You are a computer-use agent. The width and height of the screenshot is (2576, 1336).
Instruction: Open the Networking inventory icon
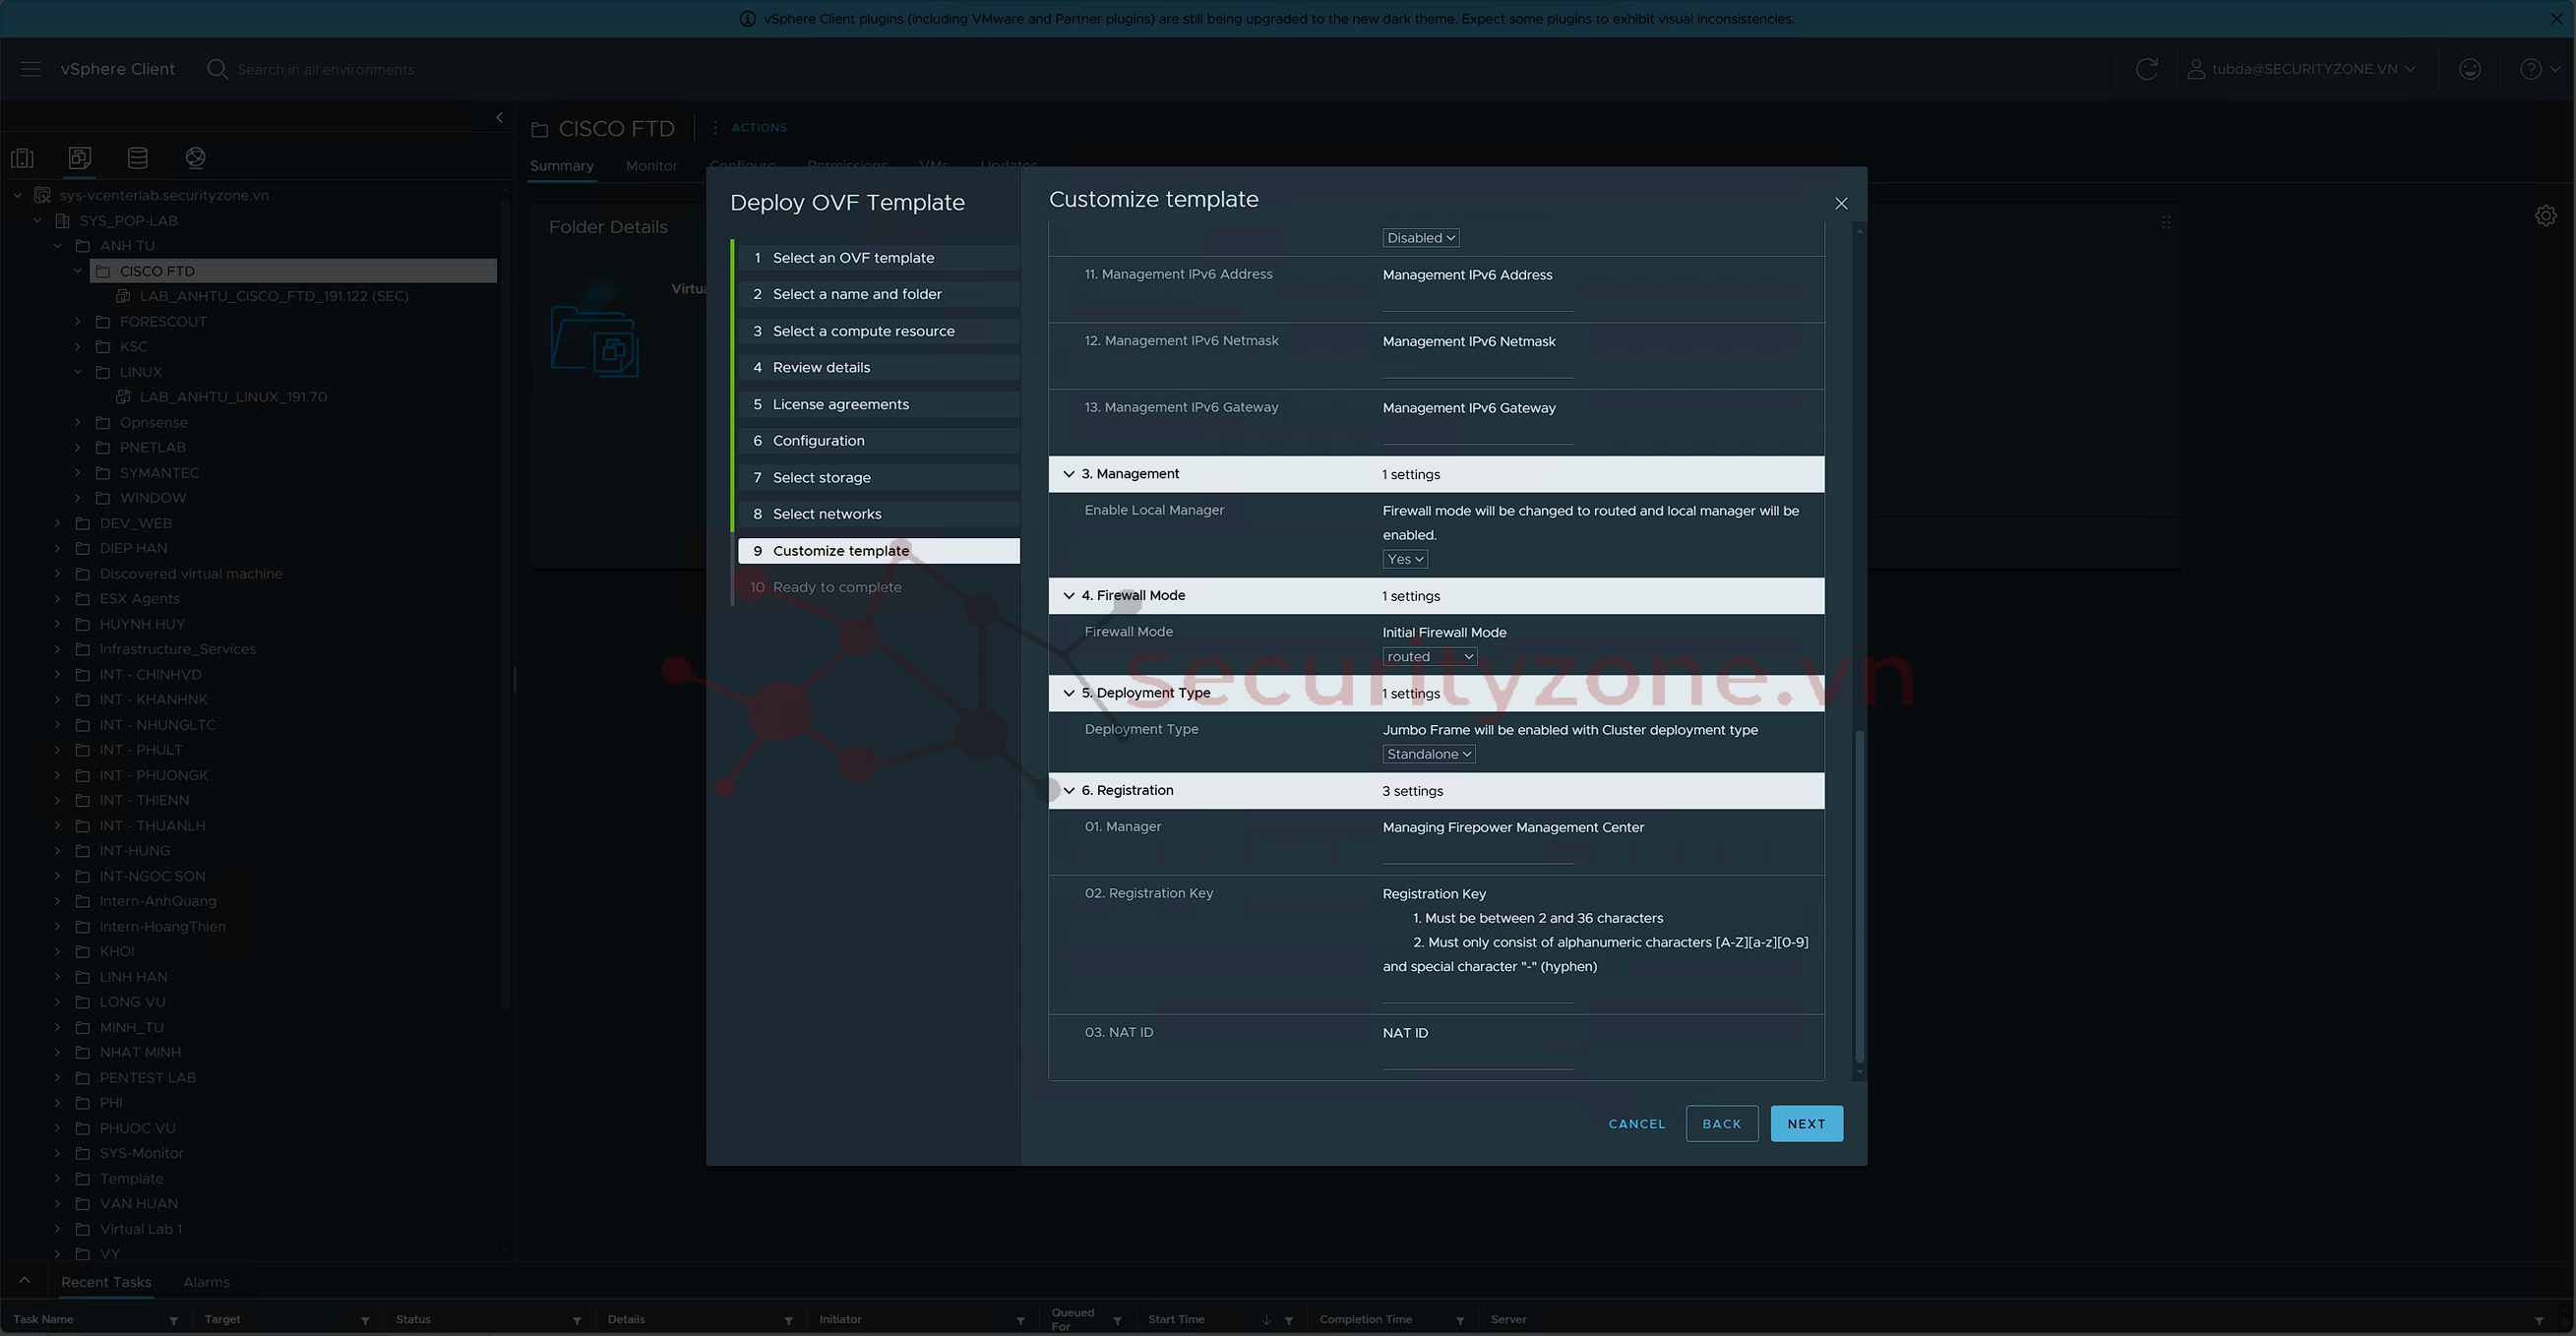point(195,158)
